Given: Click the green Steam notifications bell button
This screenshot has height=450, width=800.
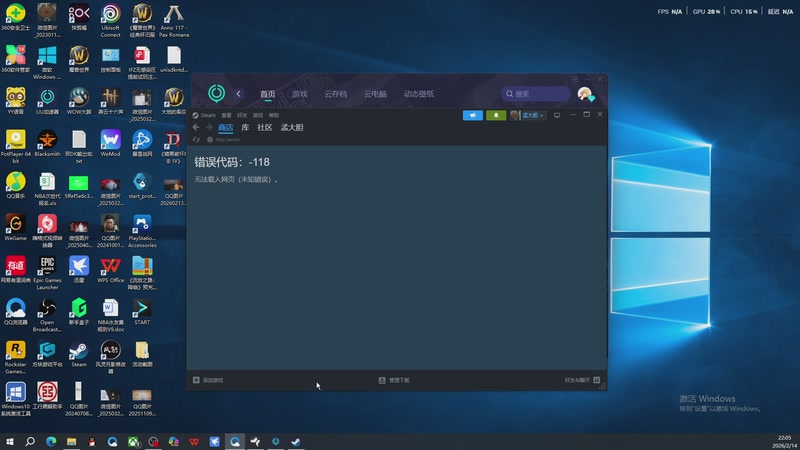Looking at the screenshot, I should pos(496,115).
